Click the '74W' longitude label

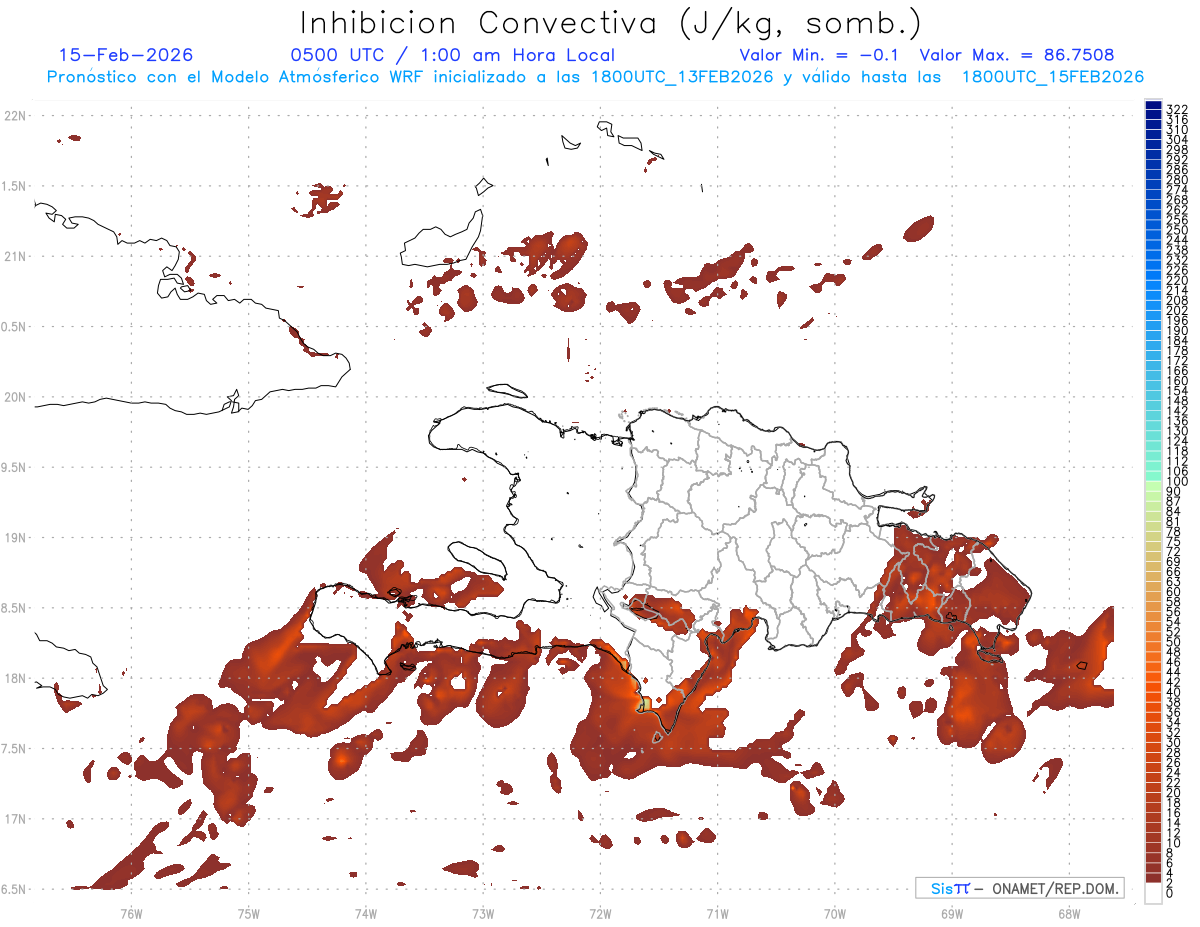(366, 913)
